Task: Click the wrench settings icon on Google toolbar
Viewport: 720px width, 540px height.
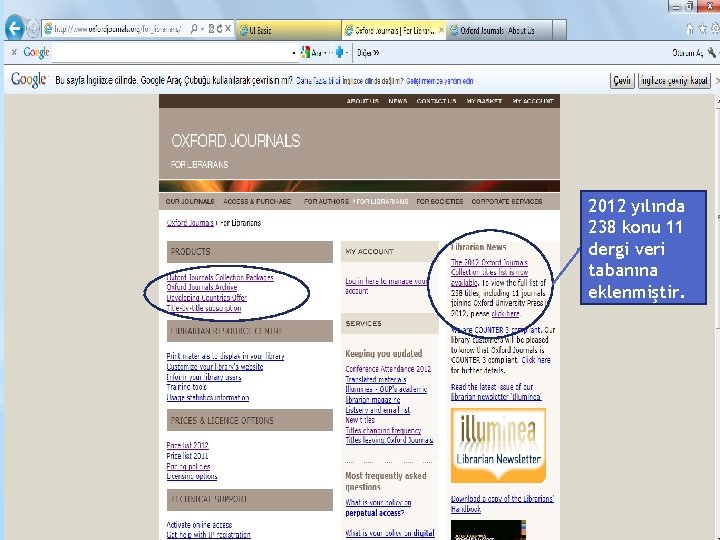Action: pos(711,52)
